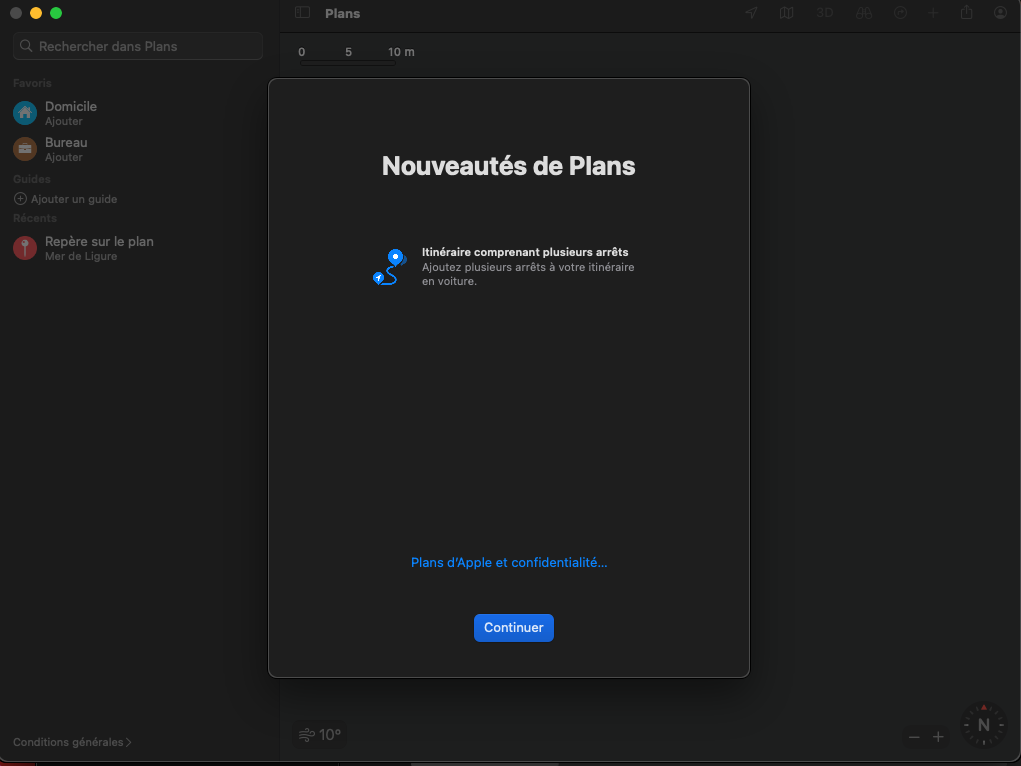The width and height of the screenshot is (1021, 766).
Task: Open Plans d'Apple et confidentialité link
Action: pos(509,562)
